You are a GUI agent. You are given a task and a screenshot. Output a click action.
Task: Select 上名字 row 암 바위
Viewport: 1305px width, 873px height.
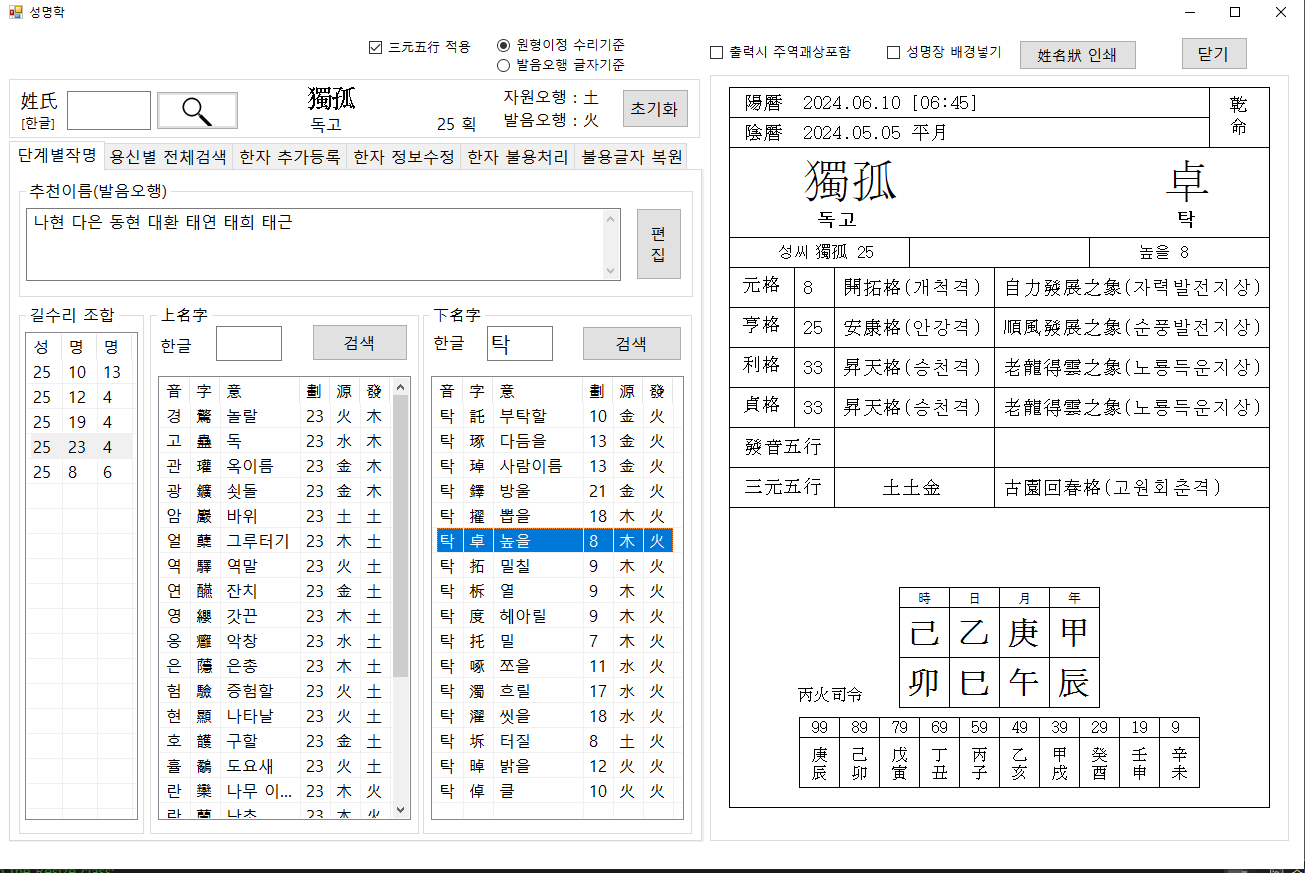point(276,516)
